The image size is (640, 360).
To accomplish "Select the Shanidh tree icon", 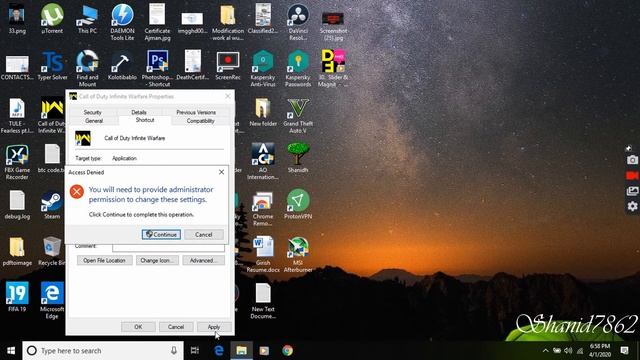I will [298, 157].
